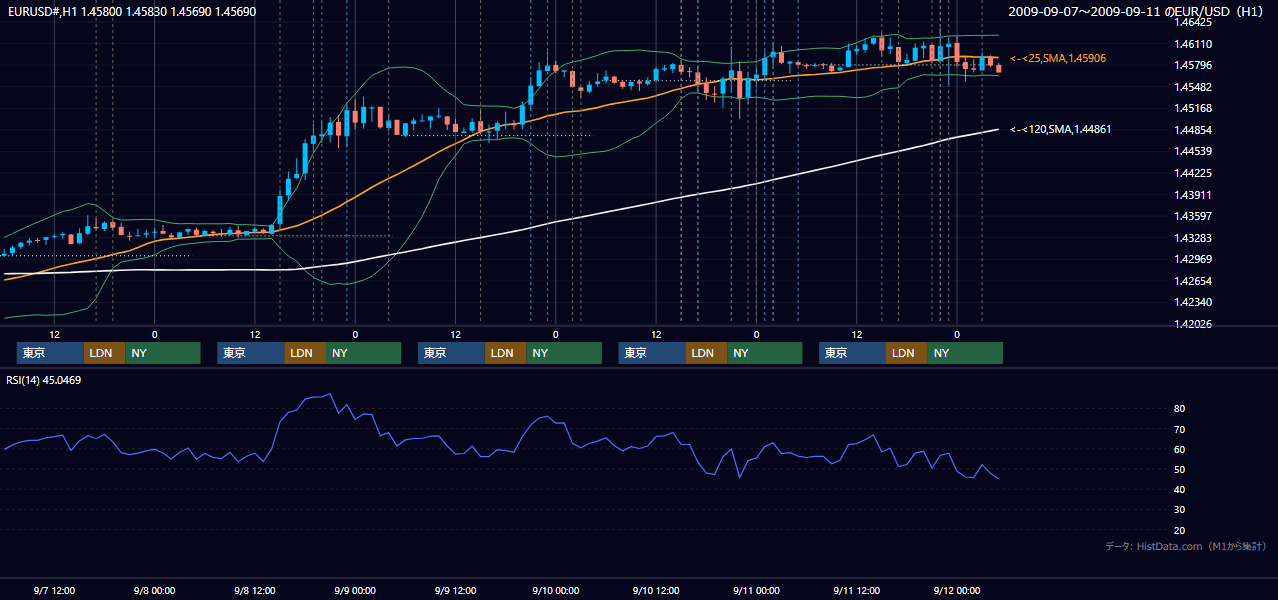1278x600 pixels.
Task: Select the 9/8 00:00 time axis label
Action: point(154,590)
